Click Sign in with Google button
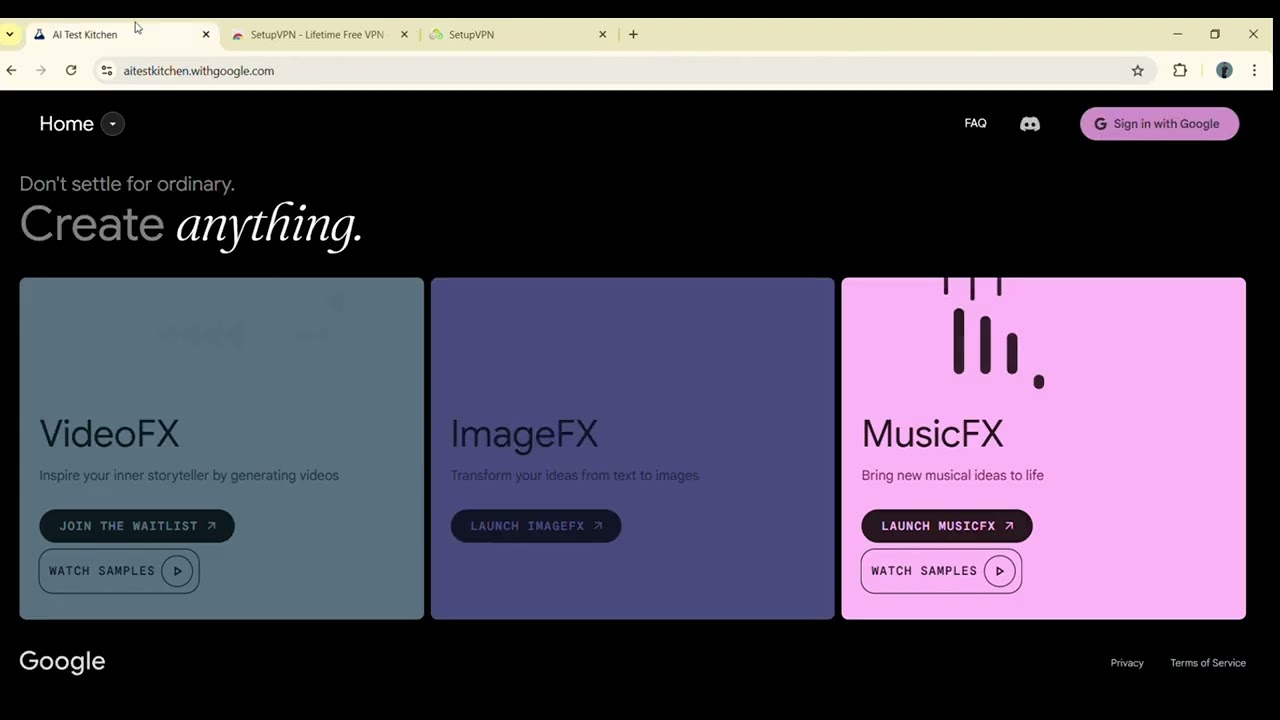1280x720 pixels. [1159, 124]
